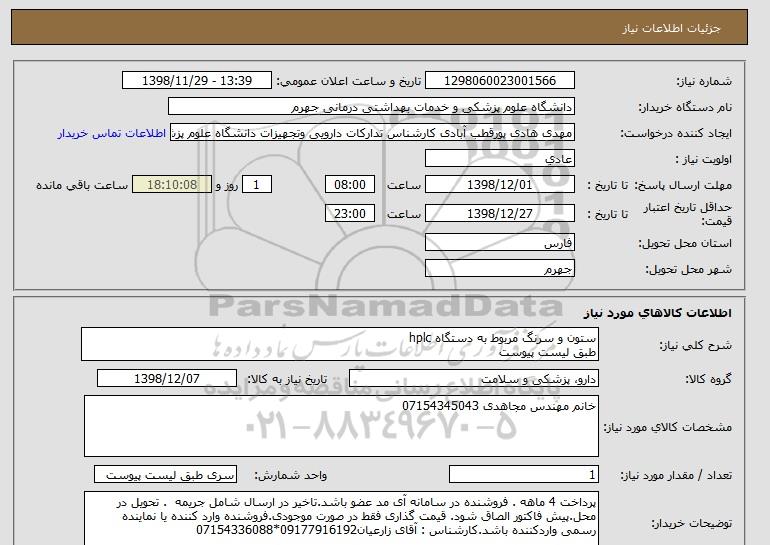The width and height of the screenshot is (770, 545).
Task: Click the goods need date field 1398/12/07
Action: [x=167, y=379]
